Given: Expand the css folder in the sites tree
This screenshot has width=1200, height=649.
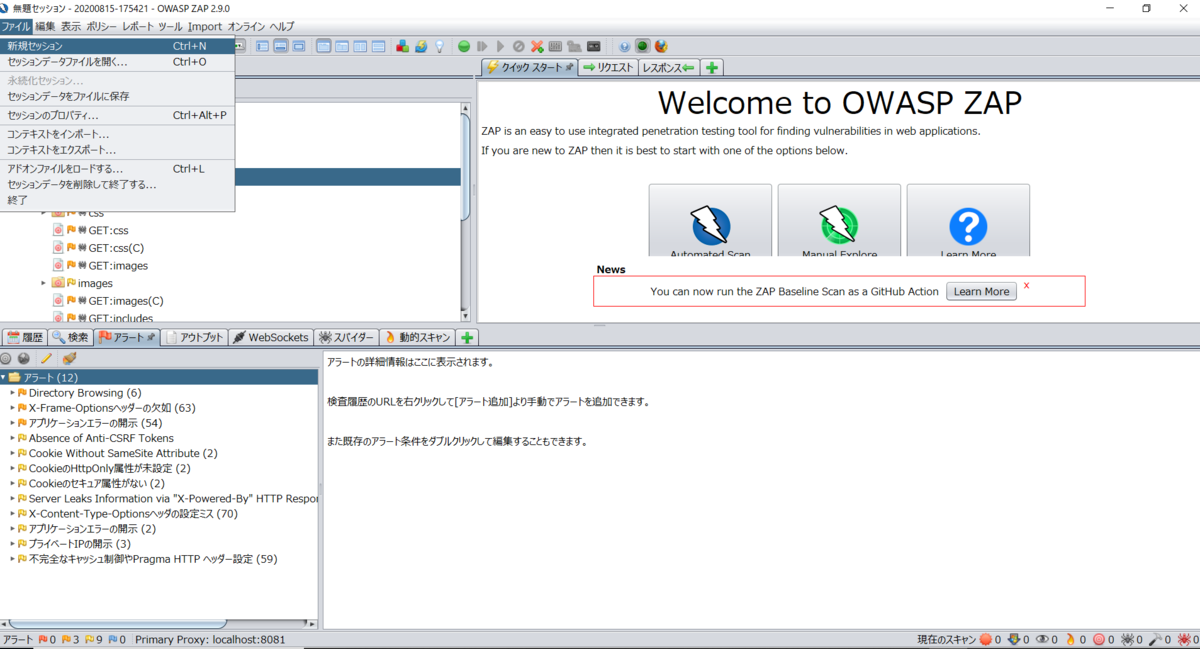Looking at the screenshot, I should [43, 213].
